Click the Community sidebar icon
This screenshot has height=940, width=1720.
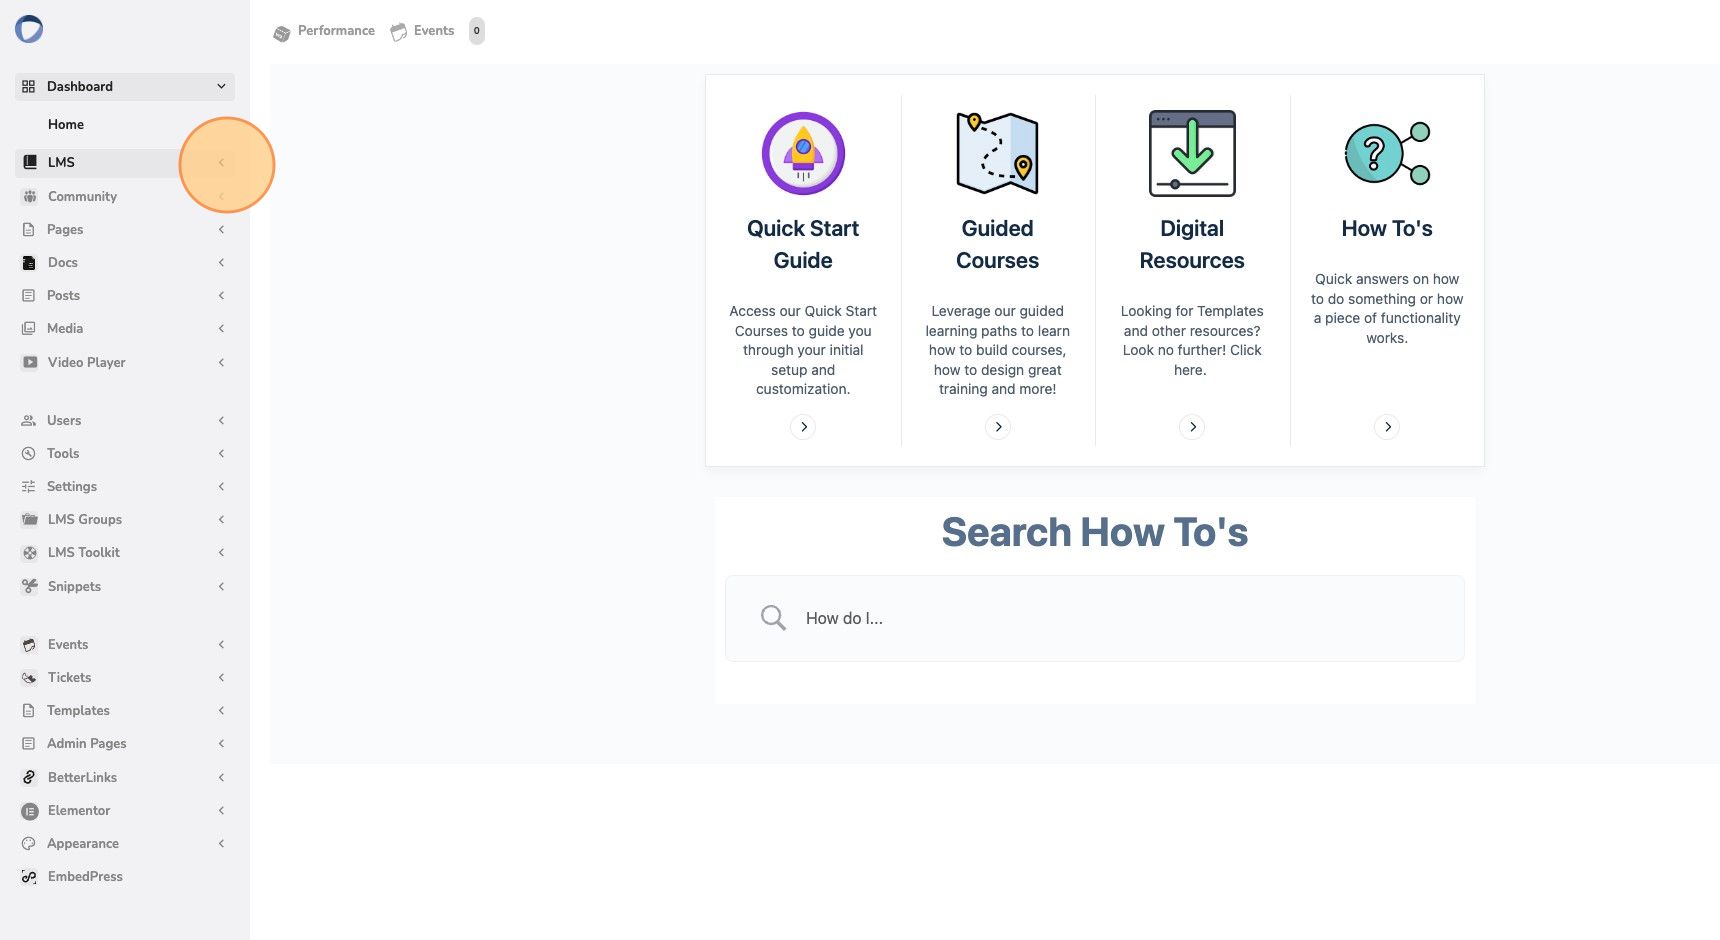coord(30,197)
